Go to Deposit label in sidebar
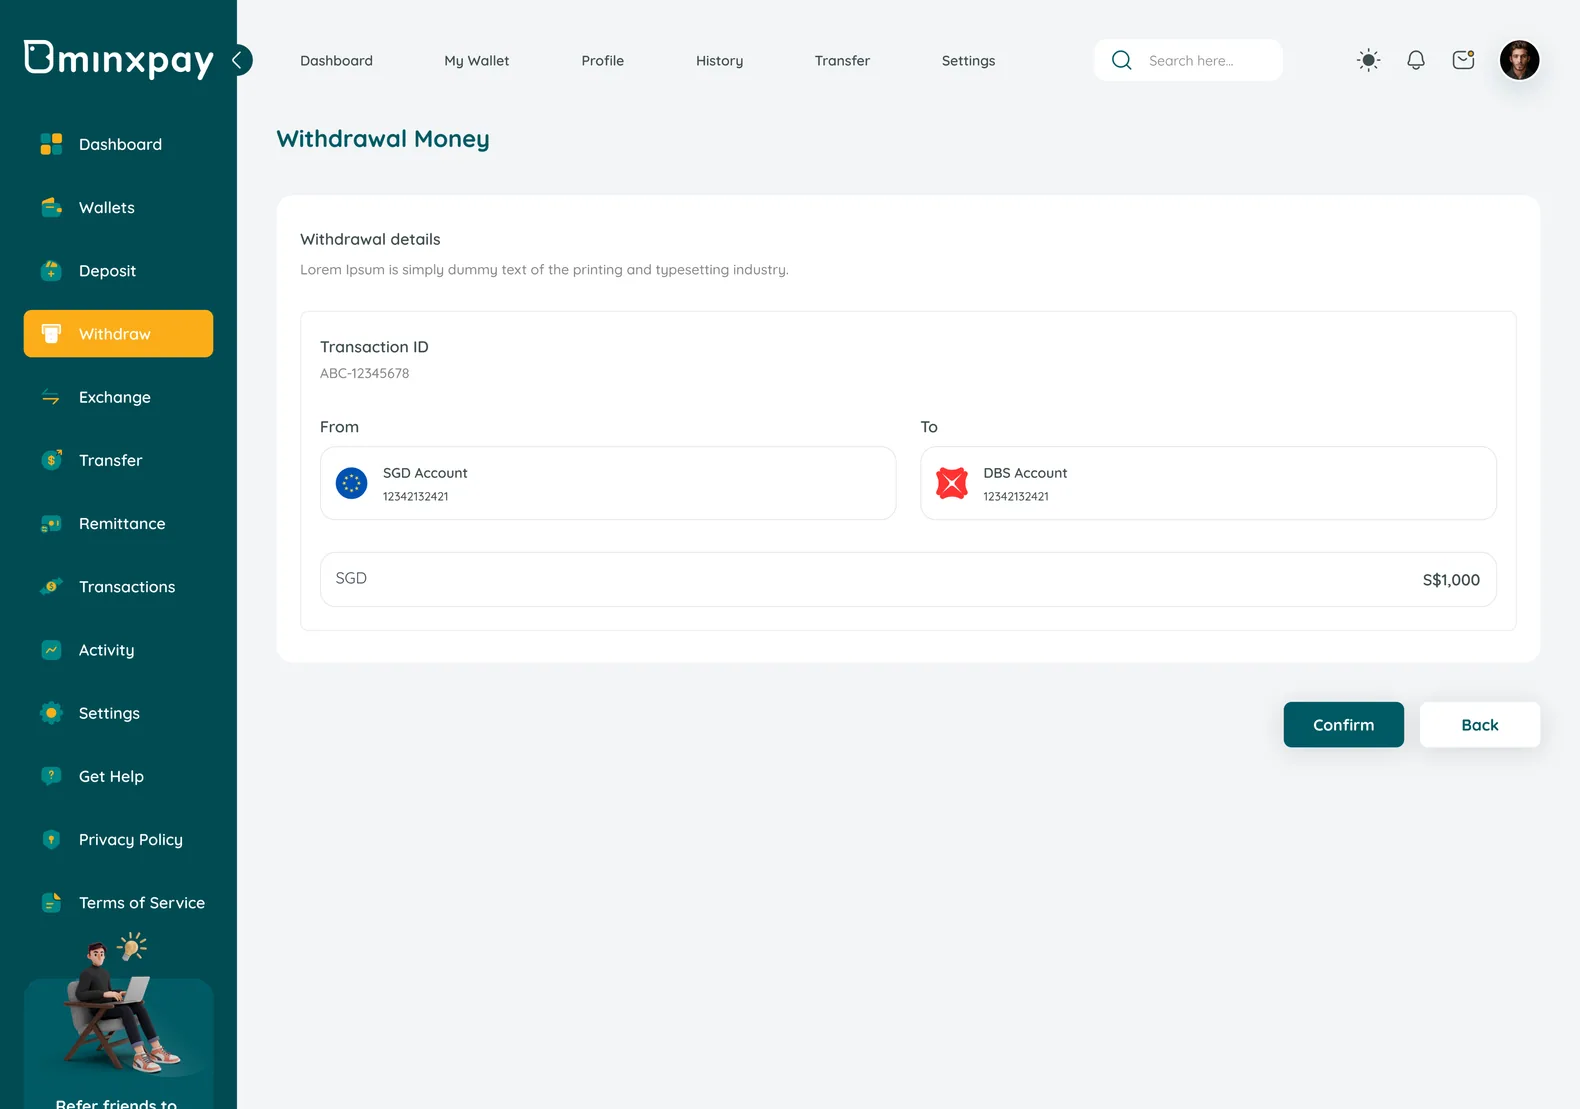The height and width of the screenshot is (1109, 1580). 107,270
